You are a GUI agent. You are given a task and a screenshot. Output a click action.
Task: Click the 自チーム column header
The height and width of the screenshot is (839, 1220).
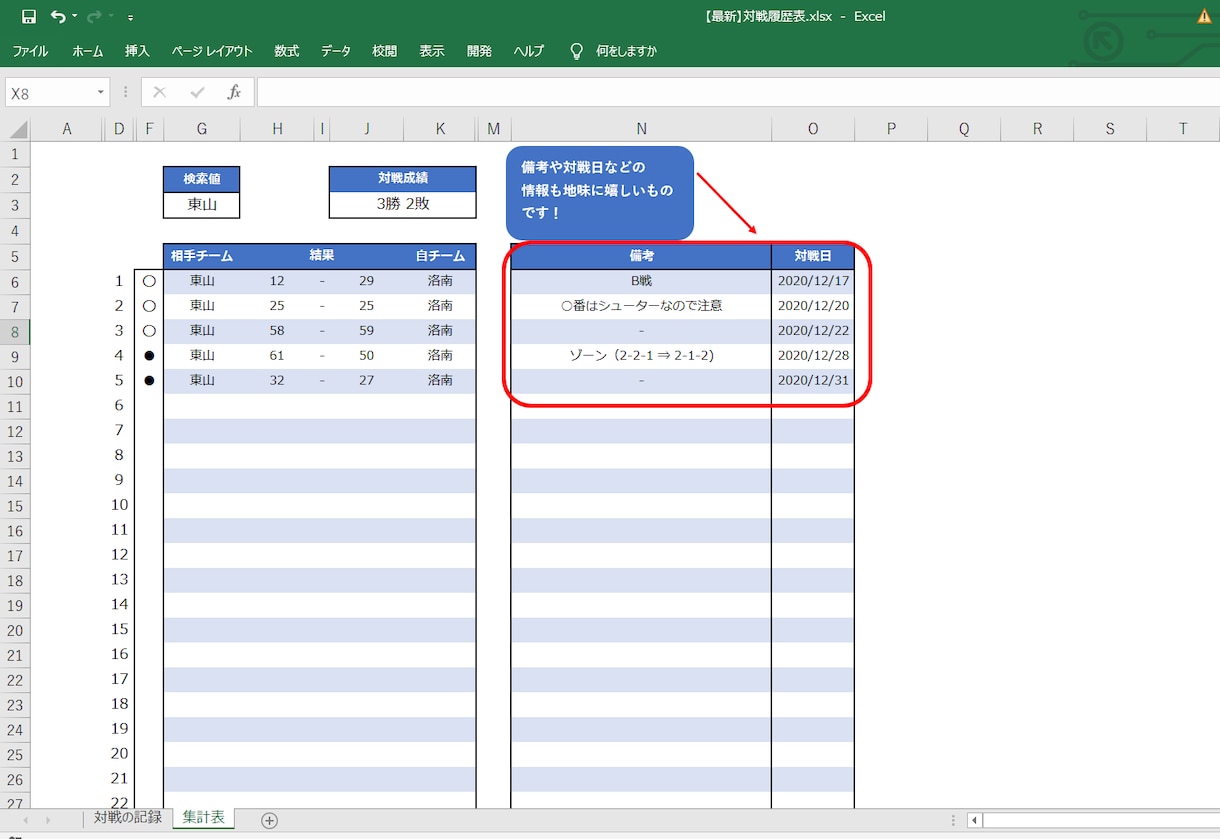coord(440,256)
